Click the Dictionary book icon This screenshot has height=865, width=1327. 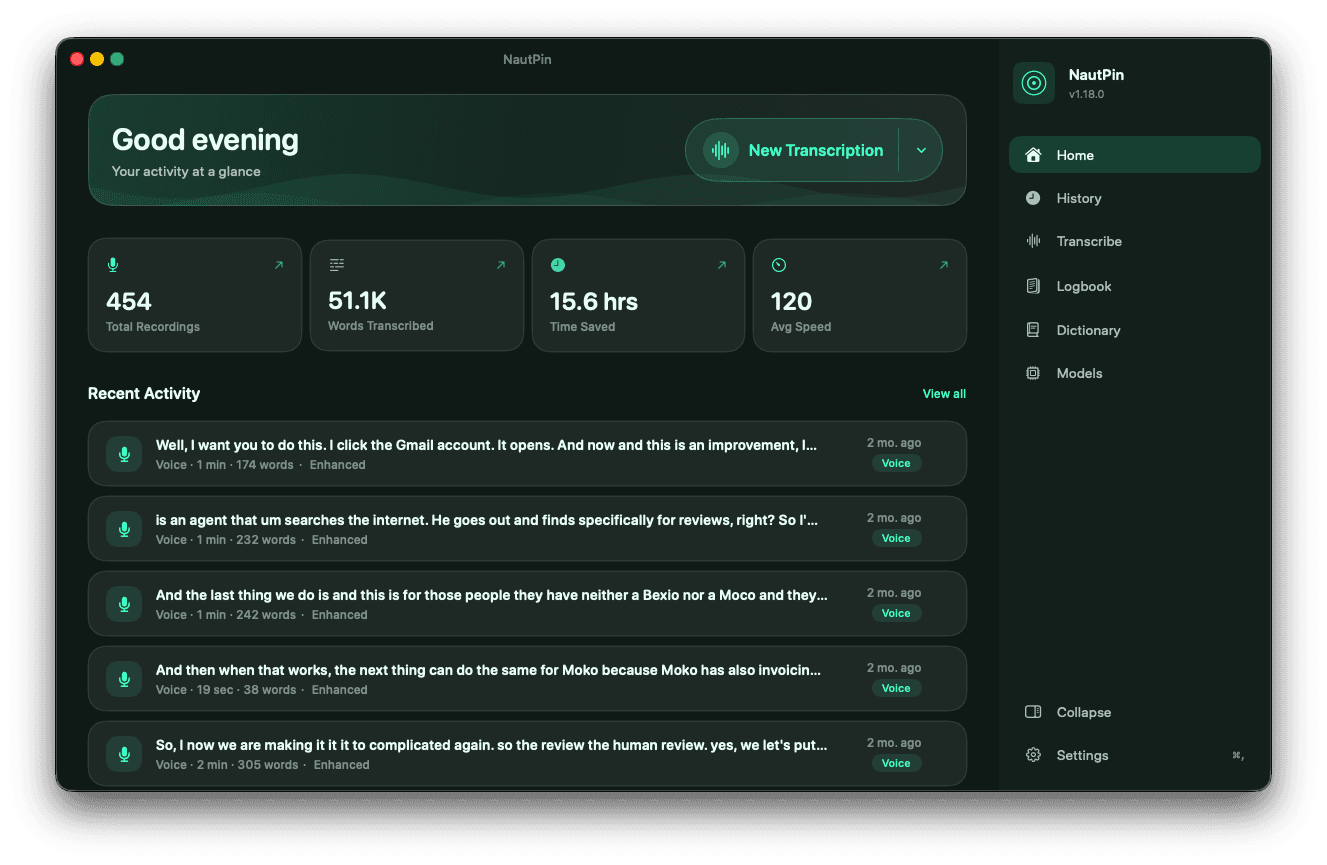pos(1033,330)
